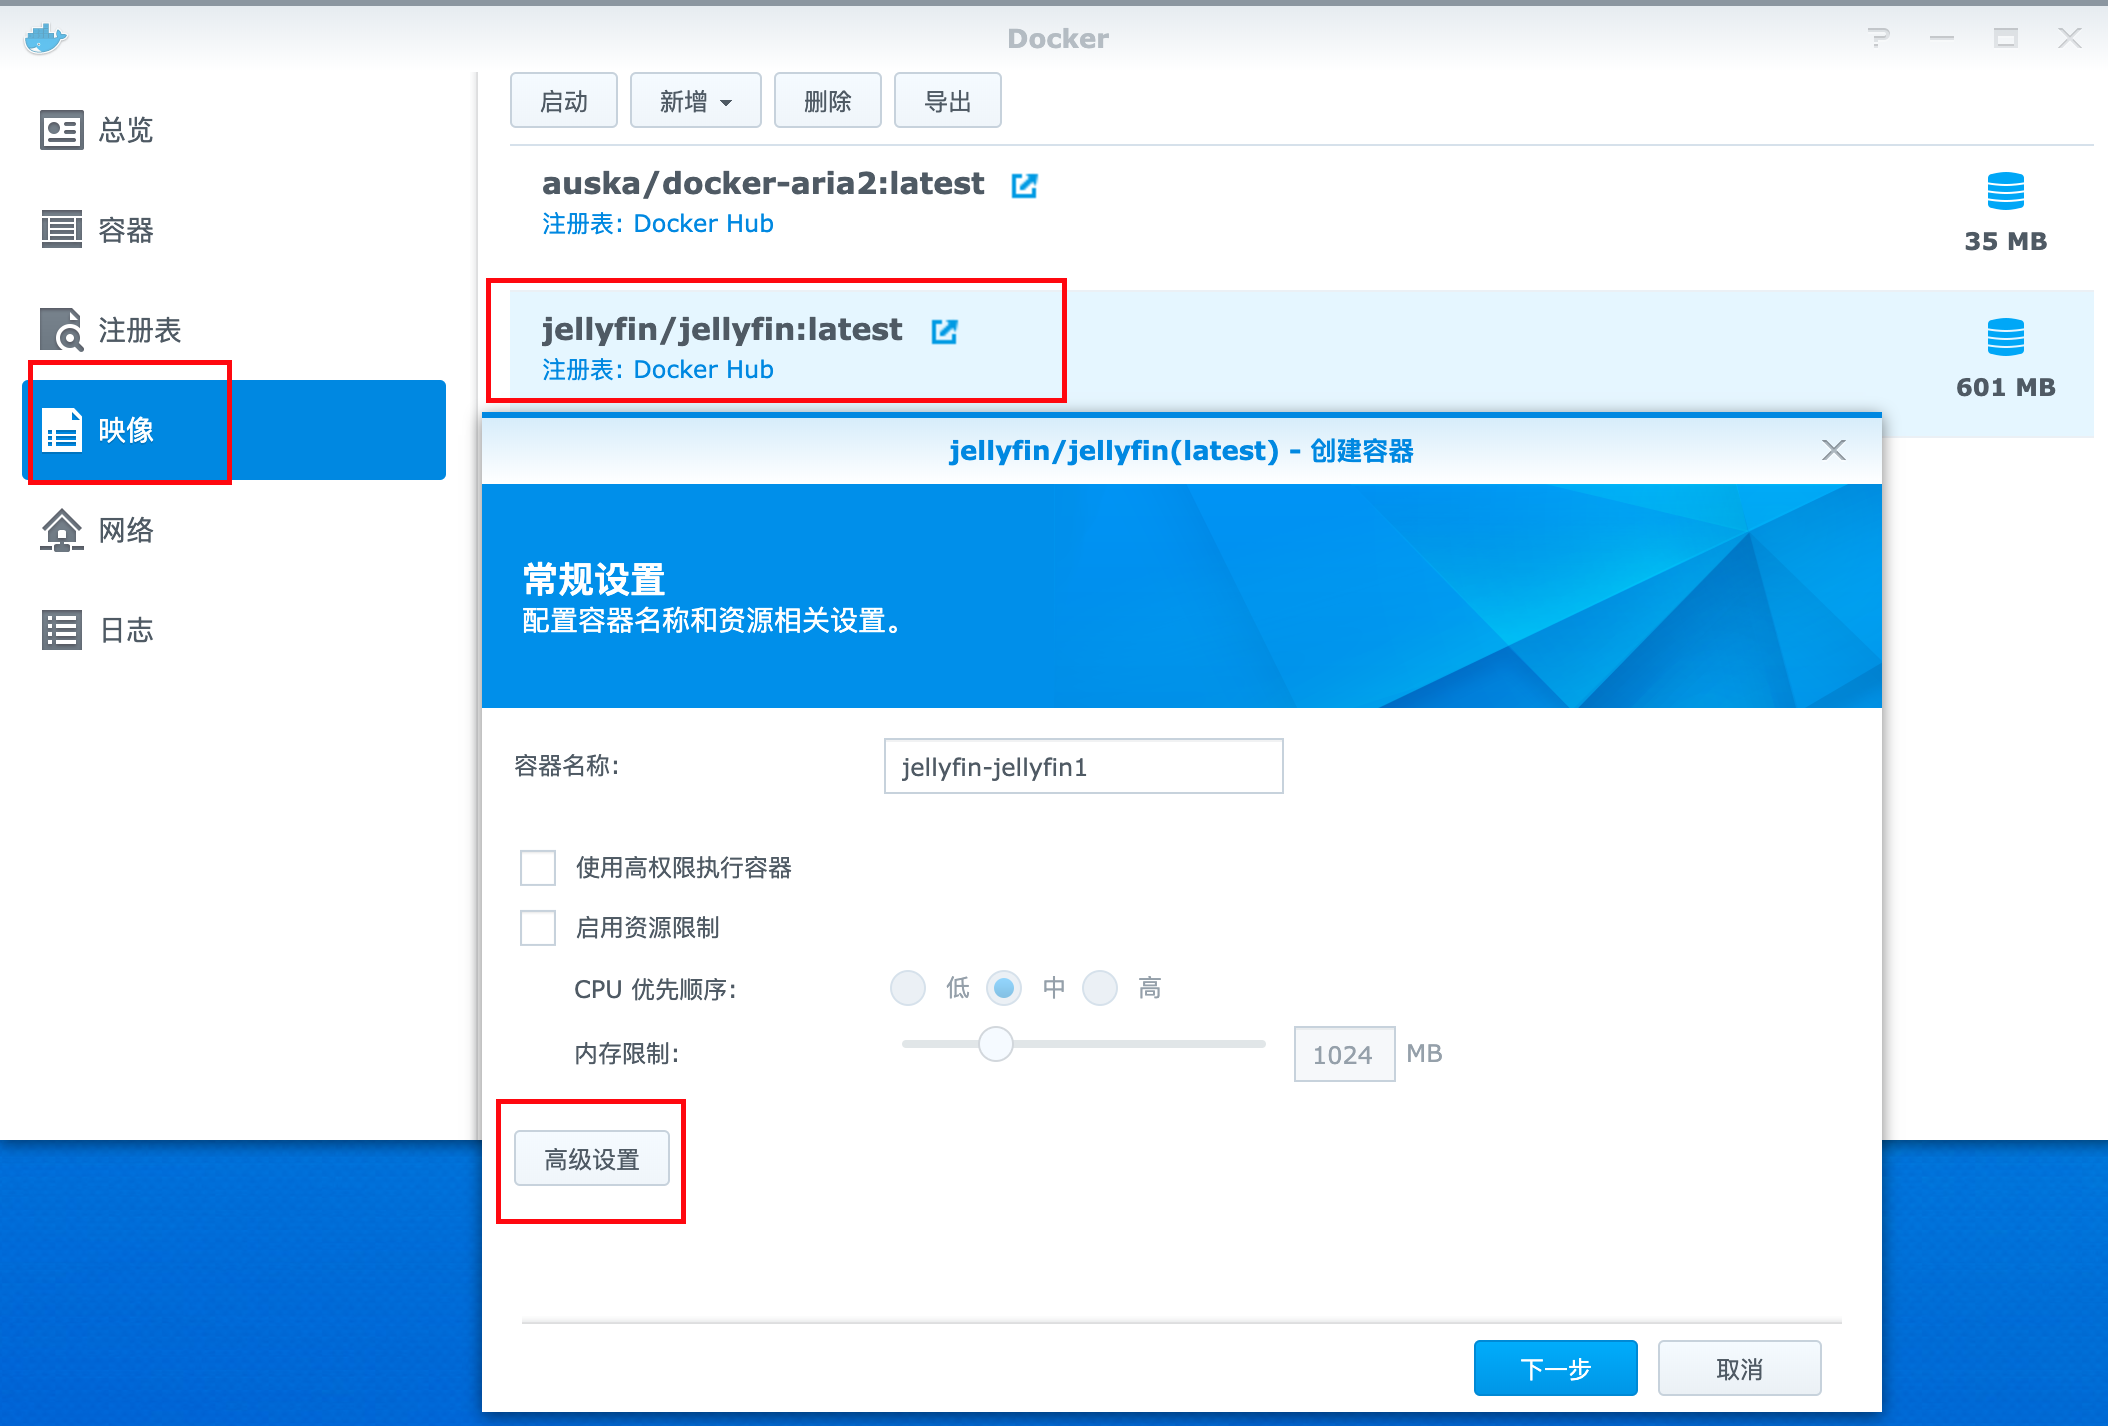Click the 映像 file icon
Viewport: 2108px width, 1426px height.
(x=62, y=430)
